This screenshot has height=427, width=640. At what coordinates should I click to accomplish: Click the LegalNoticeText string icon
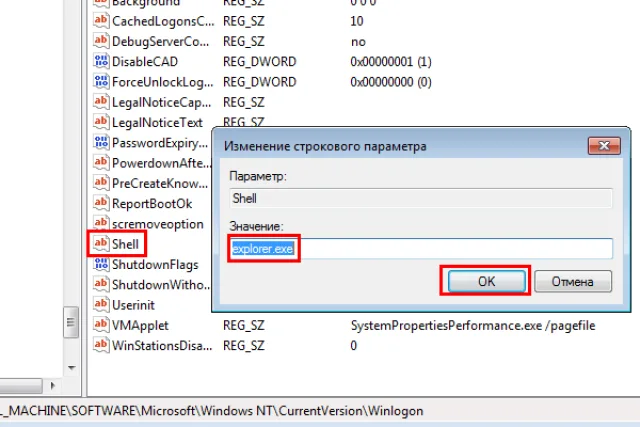pos(101,122)
